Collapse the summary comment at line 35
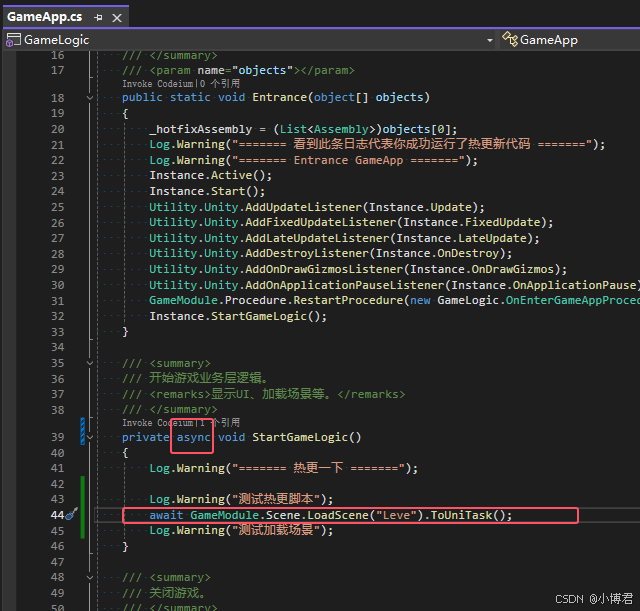Image resolution: width=640 pixels, height=611 pixels. (x=90, y=363)
